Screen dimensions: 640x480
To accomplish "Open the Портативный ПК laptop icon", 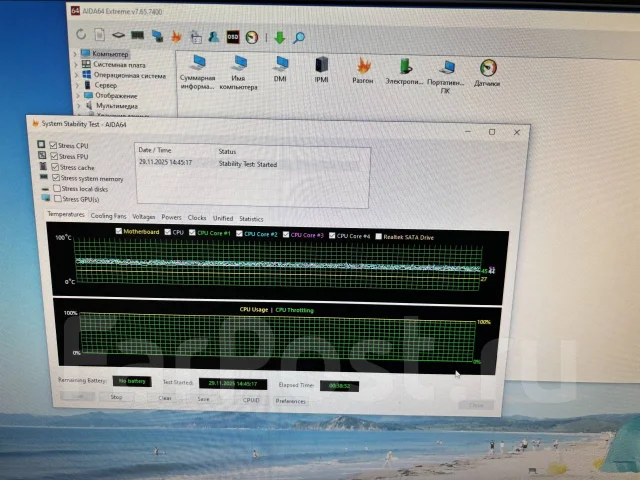I will pos(445,76).
